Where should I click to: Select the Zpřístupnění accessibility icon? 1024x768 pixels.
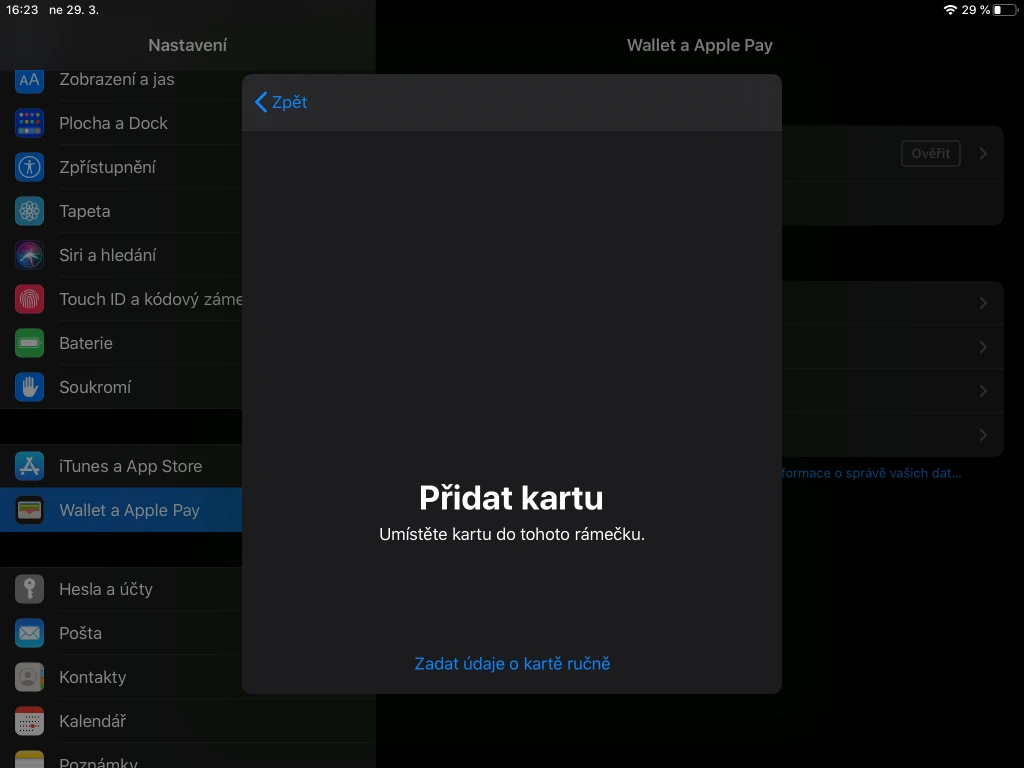[30, 167]
